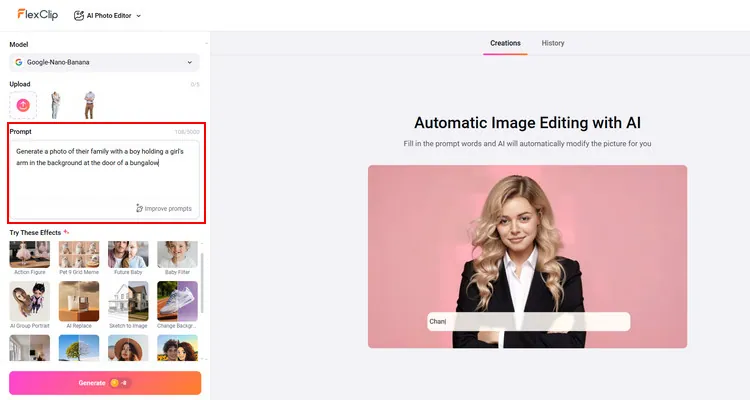Choose the AI Replace effect
Screen dimensions: 750x400
point(79,305)
